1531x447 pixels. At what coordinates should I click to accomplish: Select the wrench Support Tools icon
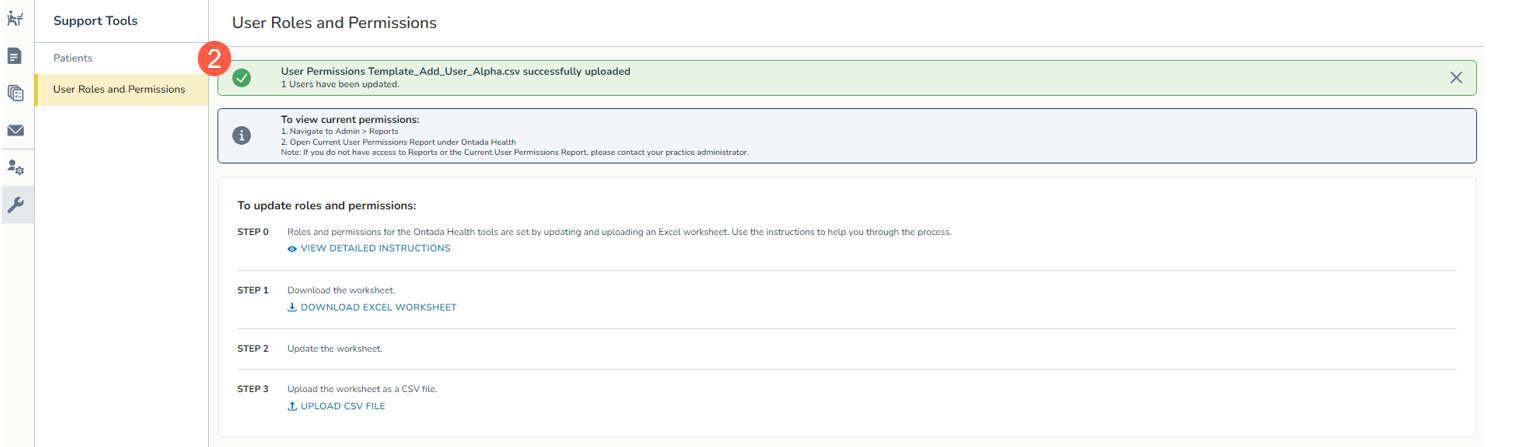[x=16, y=204]
